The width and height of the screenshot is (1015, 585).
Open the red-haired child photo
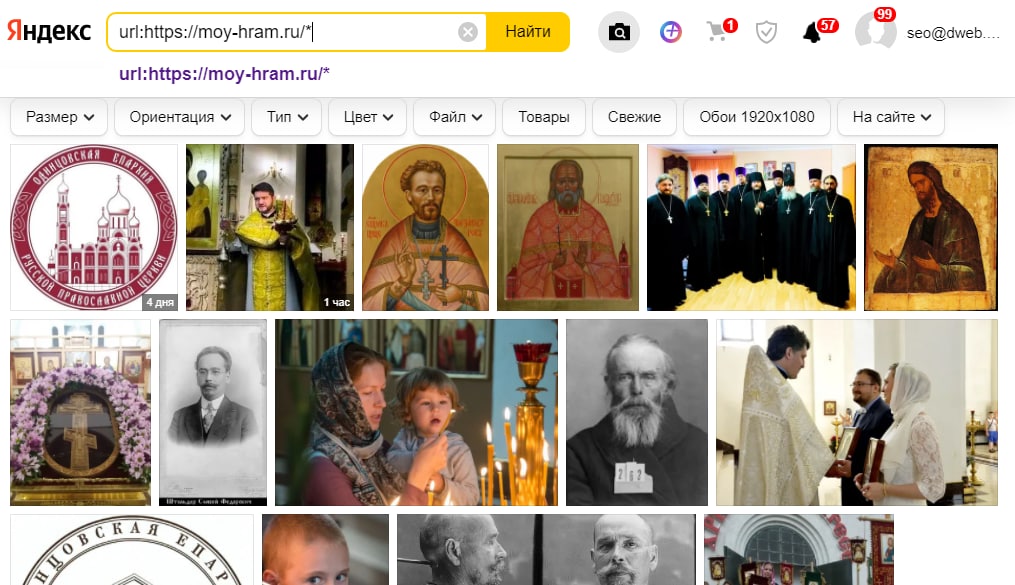click(x=326, y=549)
